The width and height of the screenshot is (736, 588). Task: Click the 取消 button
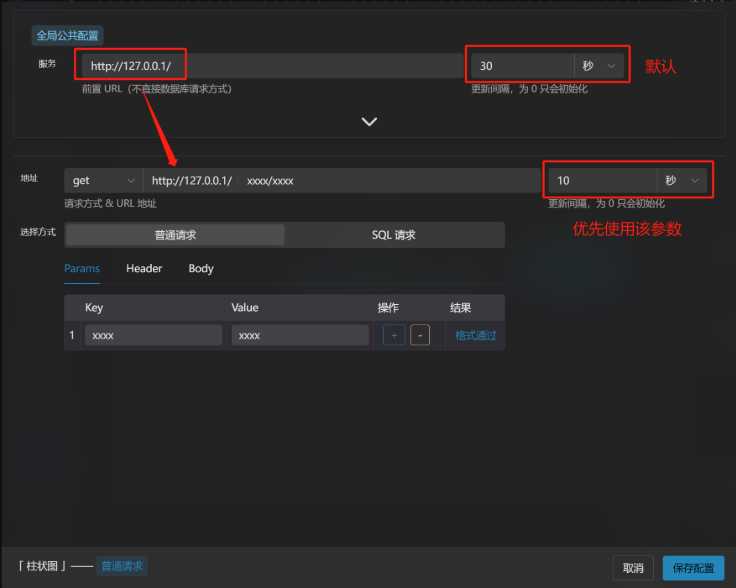pyautogui.click(x=633, y=567)
